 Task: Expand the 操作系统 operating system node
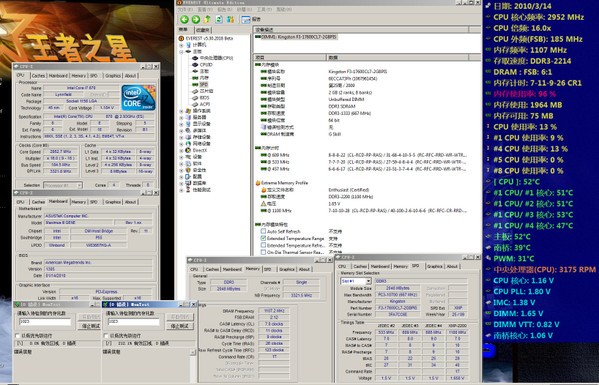pos(181,111)
